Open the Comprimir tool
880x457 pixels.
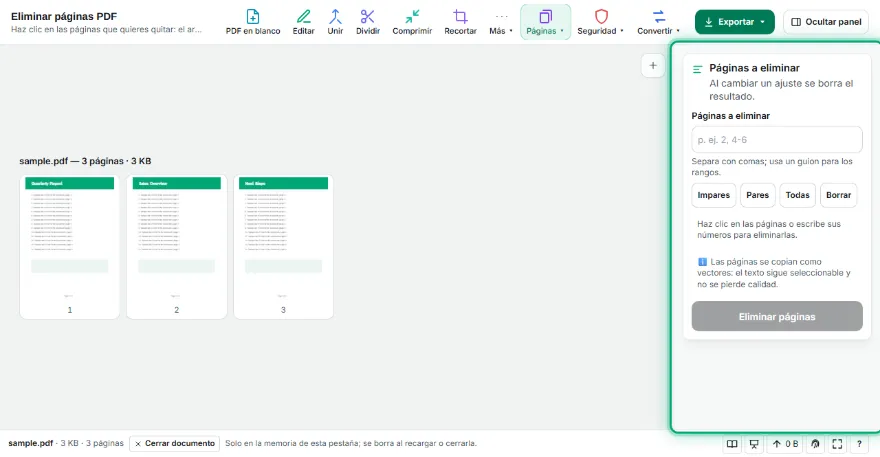[412, 22]
